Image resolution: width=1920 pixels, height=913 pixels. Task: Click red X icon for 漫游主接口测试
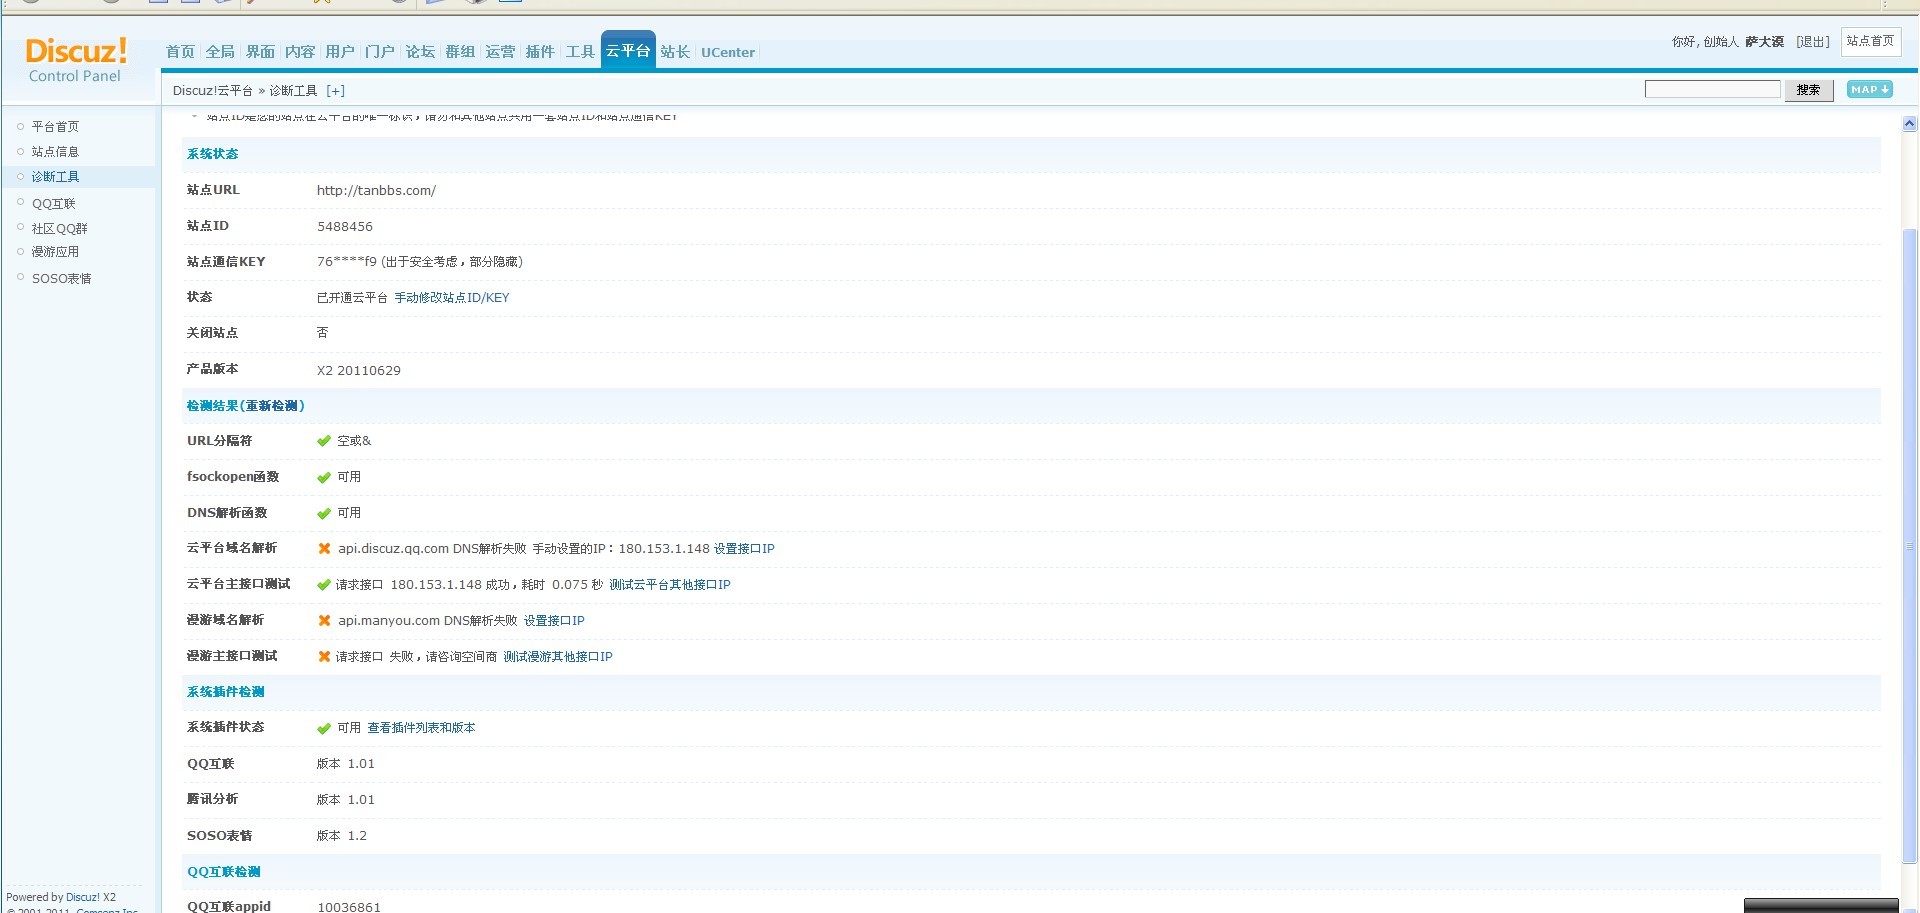324,656
